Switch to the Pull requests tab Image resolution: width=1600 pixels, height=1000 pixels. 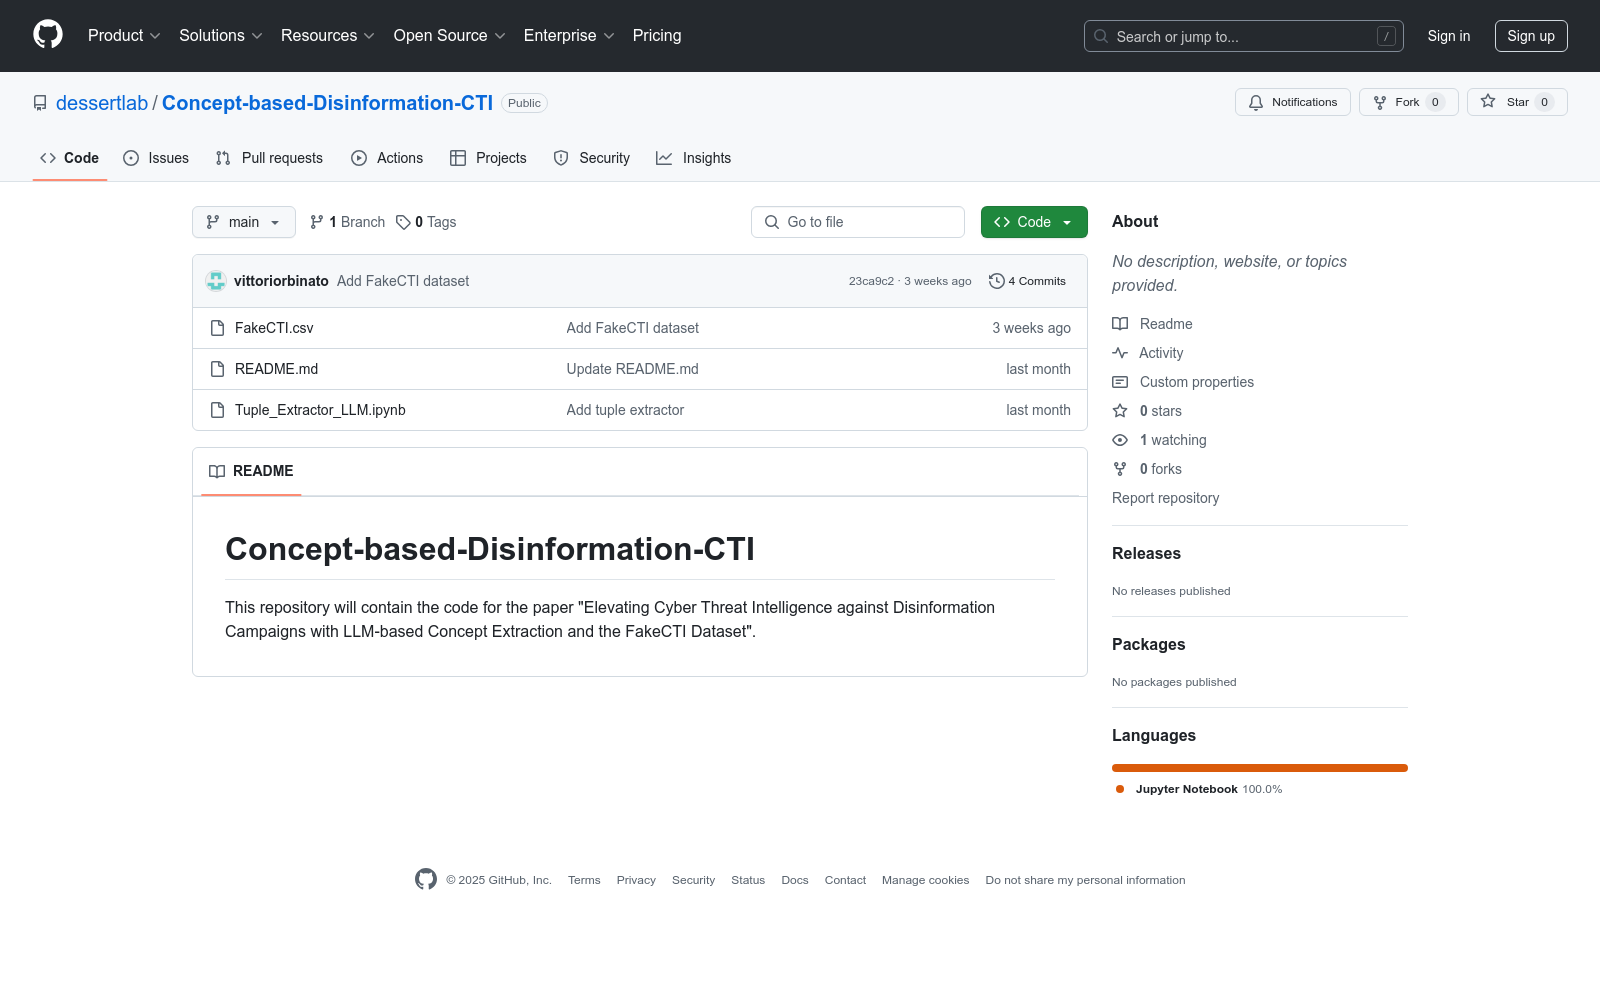pos(269,158)
